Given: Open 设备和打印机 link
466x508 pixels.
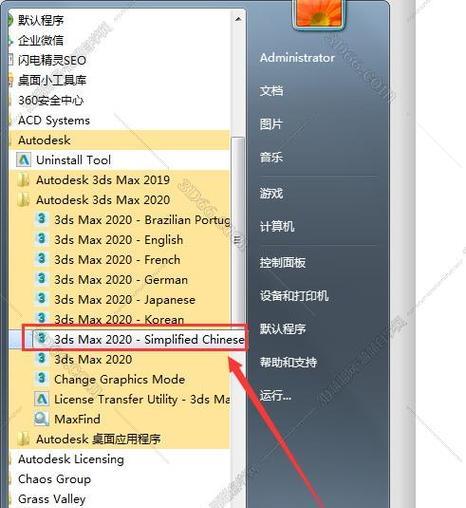Looking at the screenshot, I should point(294,295).
